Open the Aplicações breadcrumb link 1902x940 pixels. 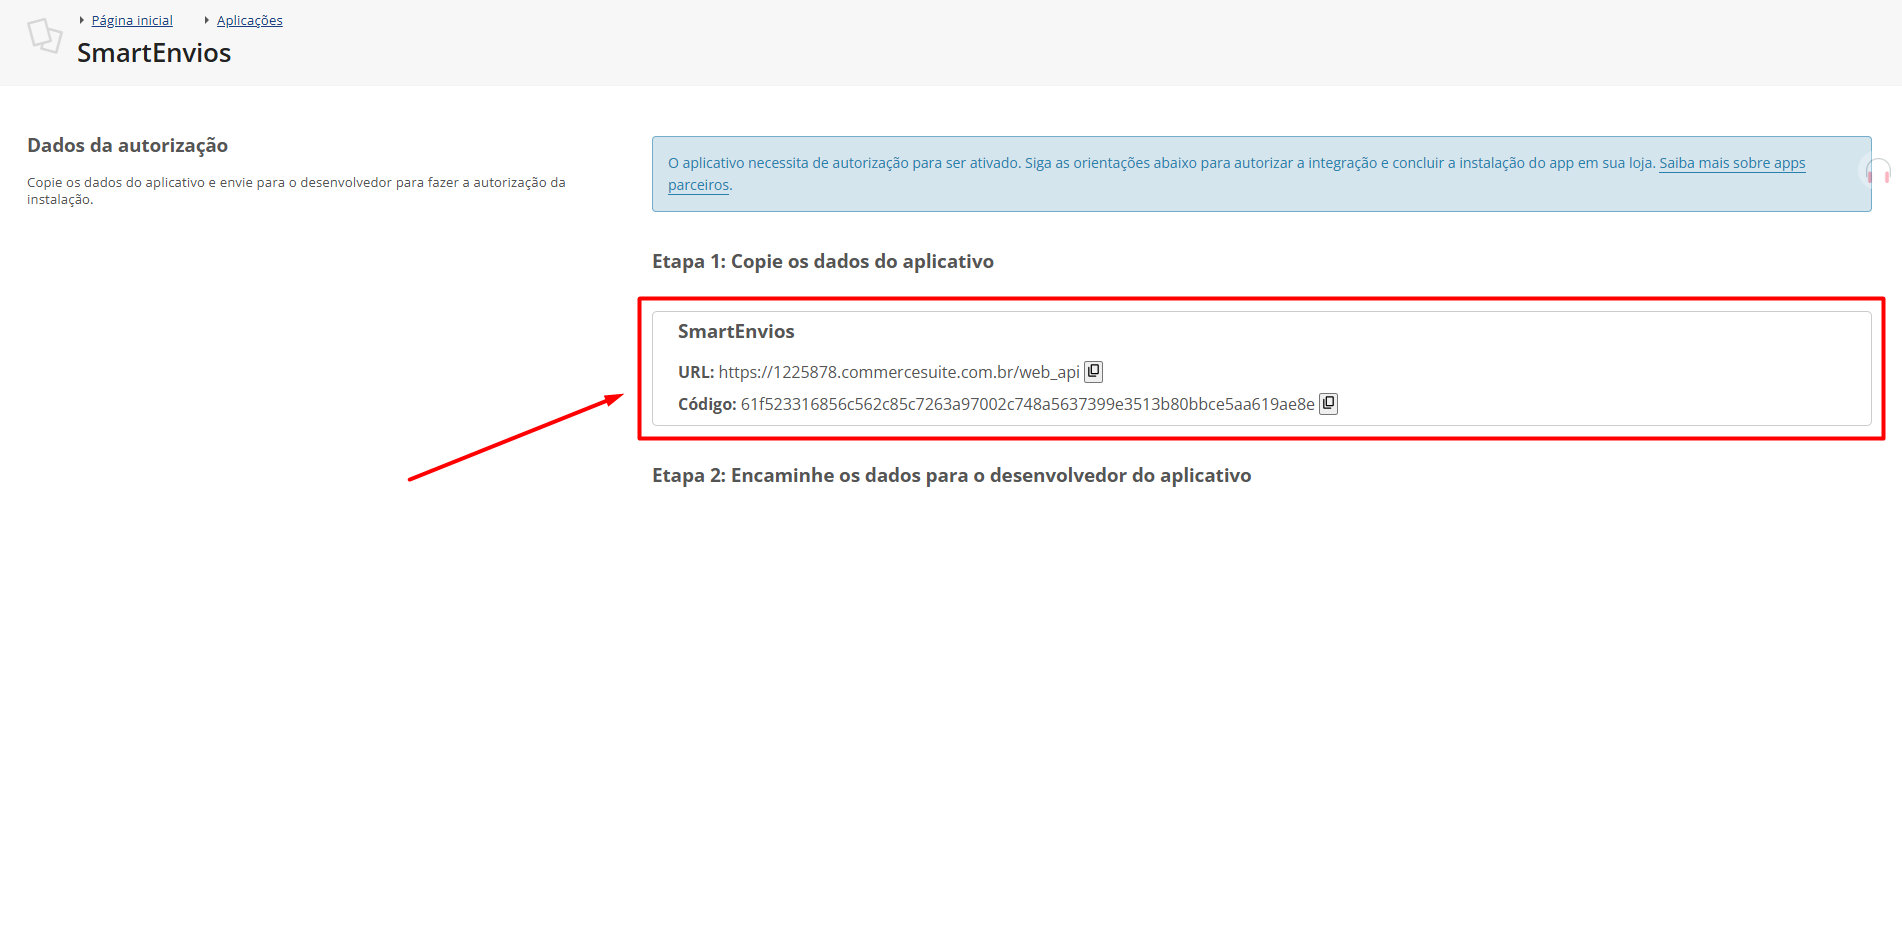pyautogui.click(x=249, y=21)
